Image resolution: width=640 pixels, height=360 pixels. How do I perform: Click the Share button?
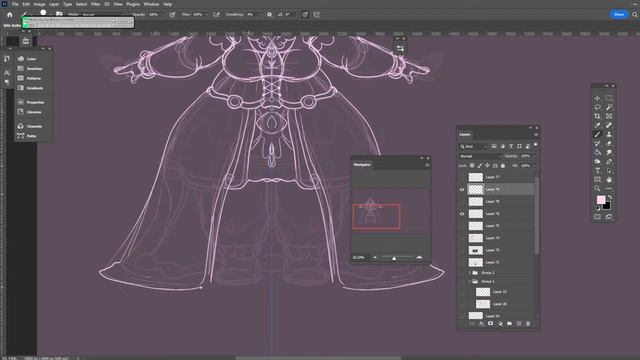(619, 14)
